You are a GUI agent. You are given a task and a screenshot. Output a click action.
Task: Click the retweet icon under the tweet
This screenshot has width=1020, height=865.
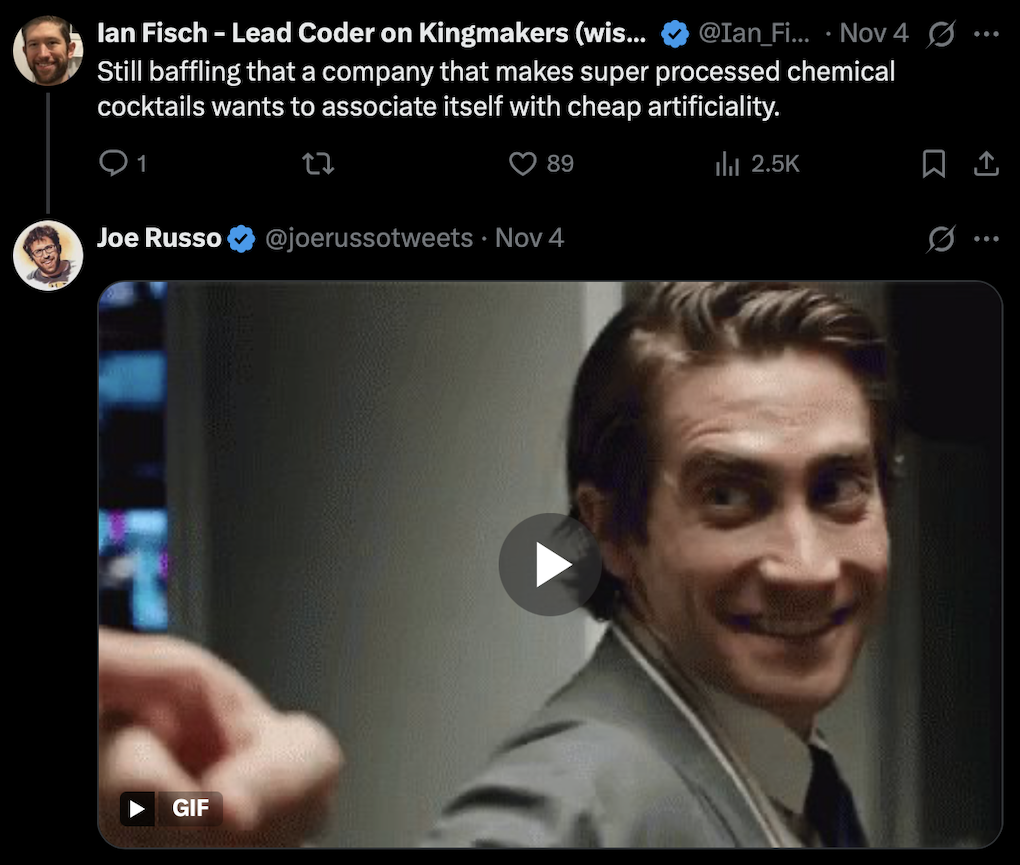point(318,163)
